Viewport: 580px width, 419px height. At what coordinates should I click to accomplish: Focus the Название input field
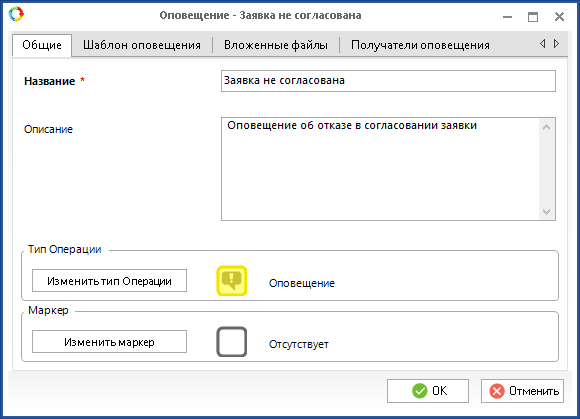click(x=388, y=81)
